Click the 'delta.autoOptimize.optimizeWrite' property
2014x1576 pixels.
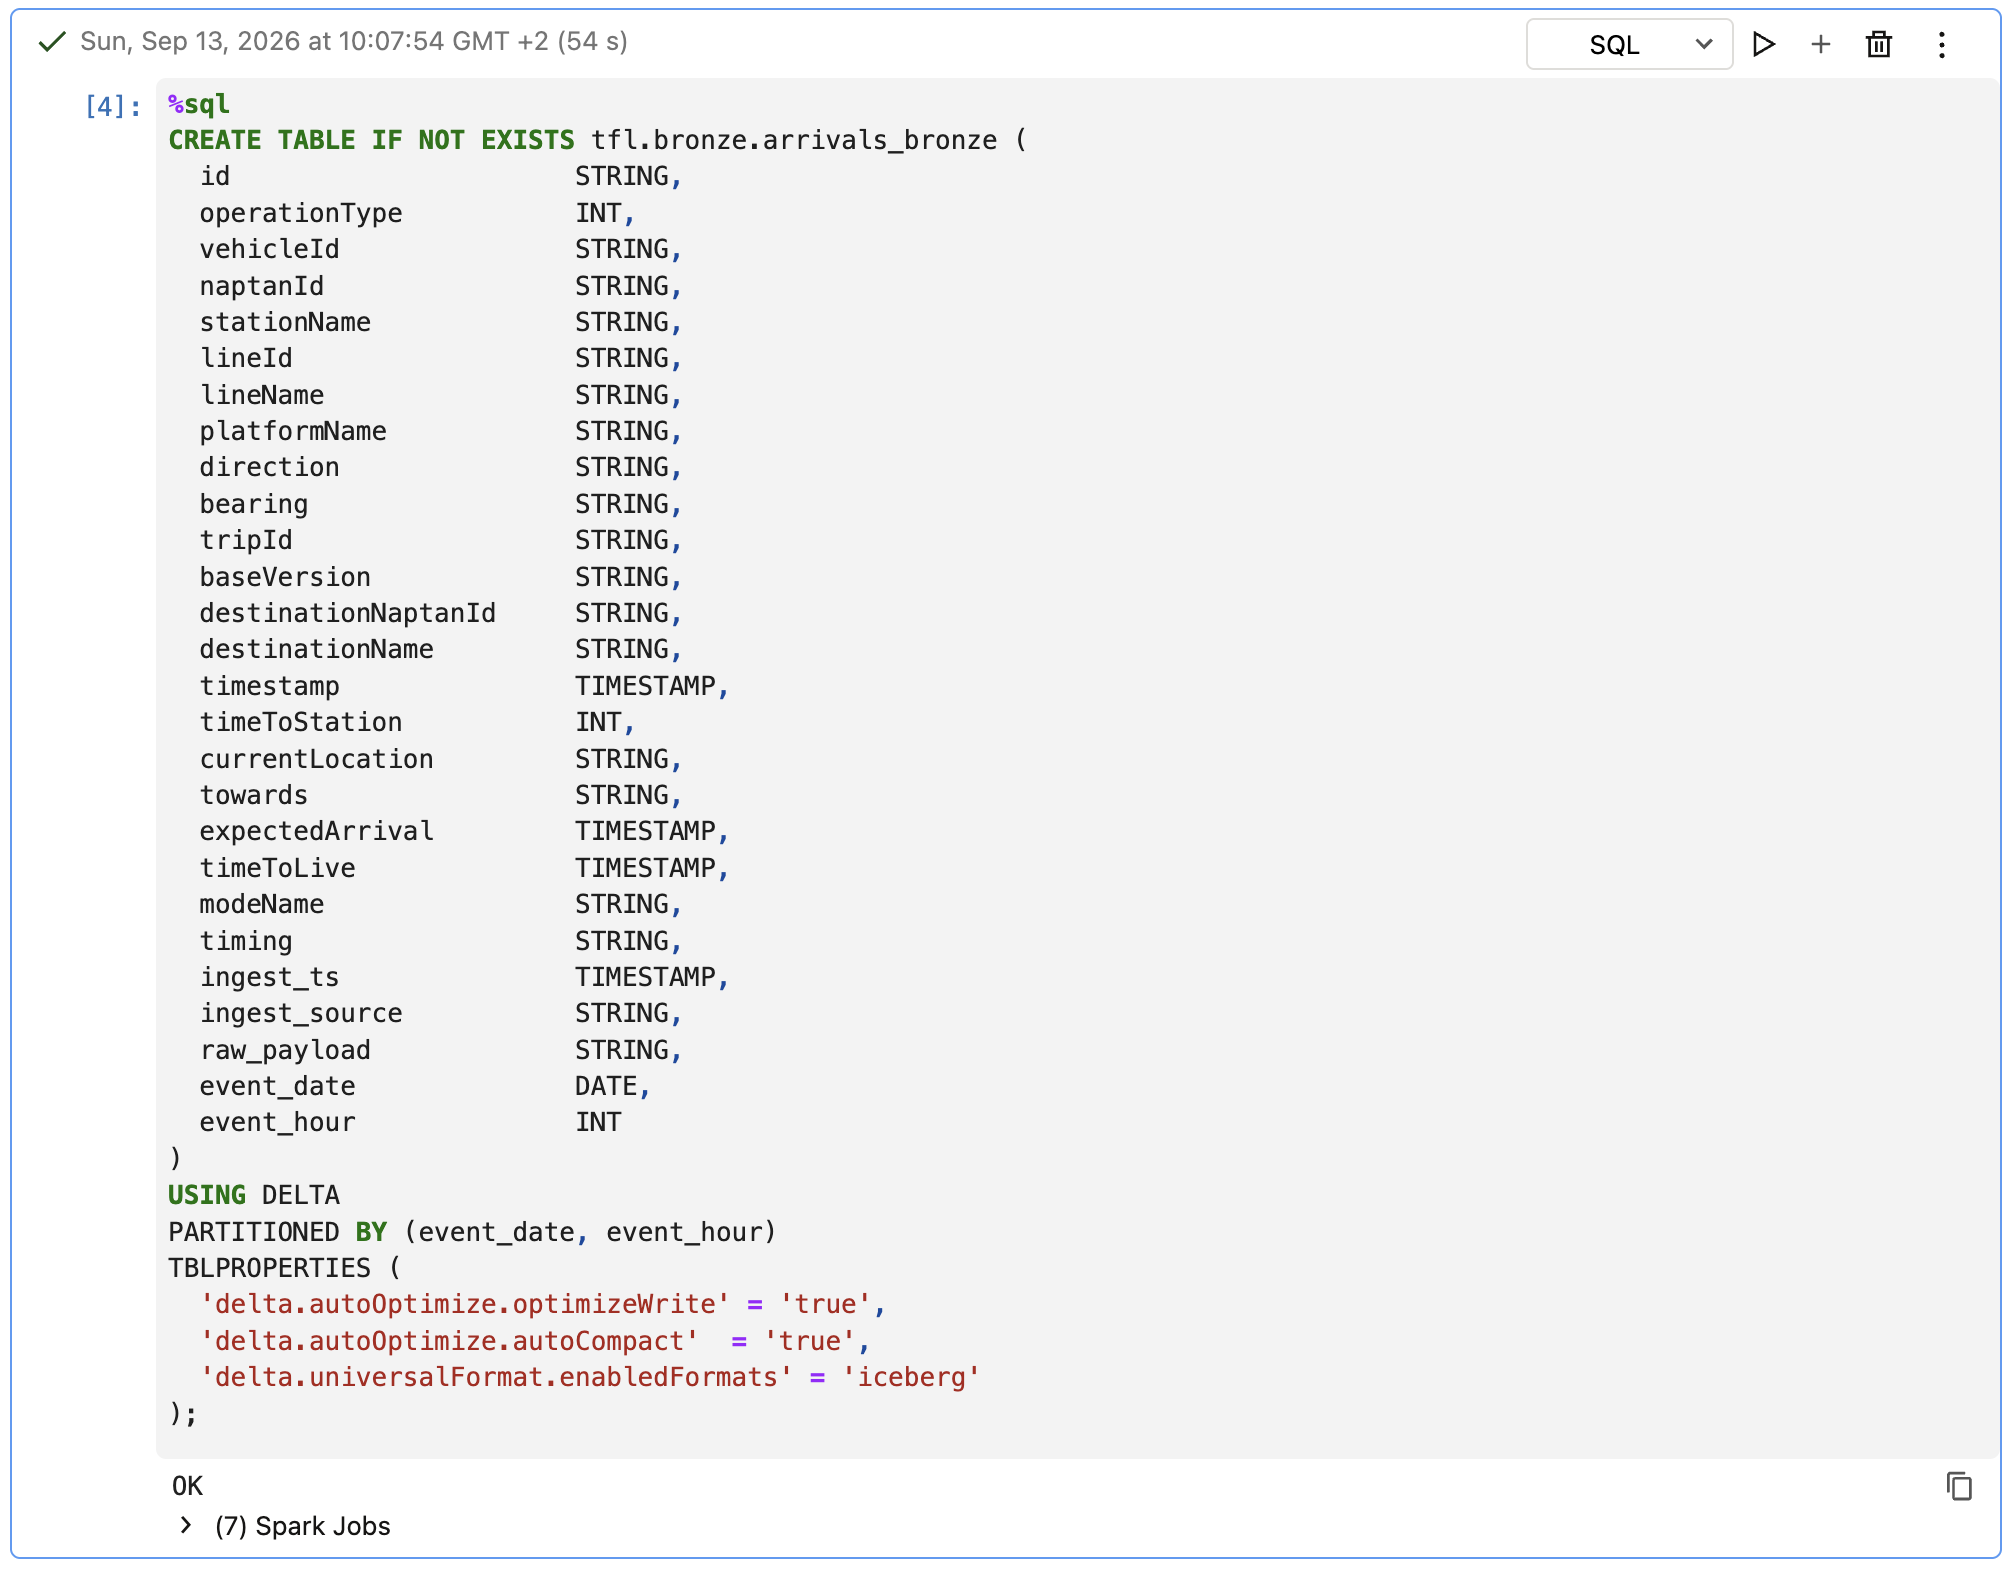465,1304
